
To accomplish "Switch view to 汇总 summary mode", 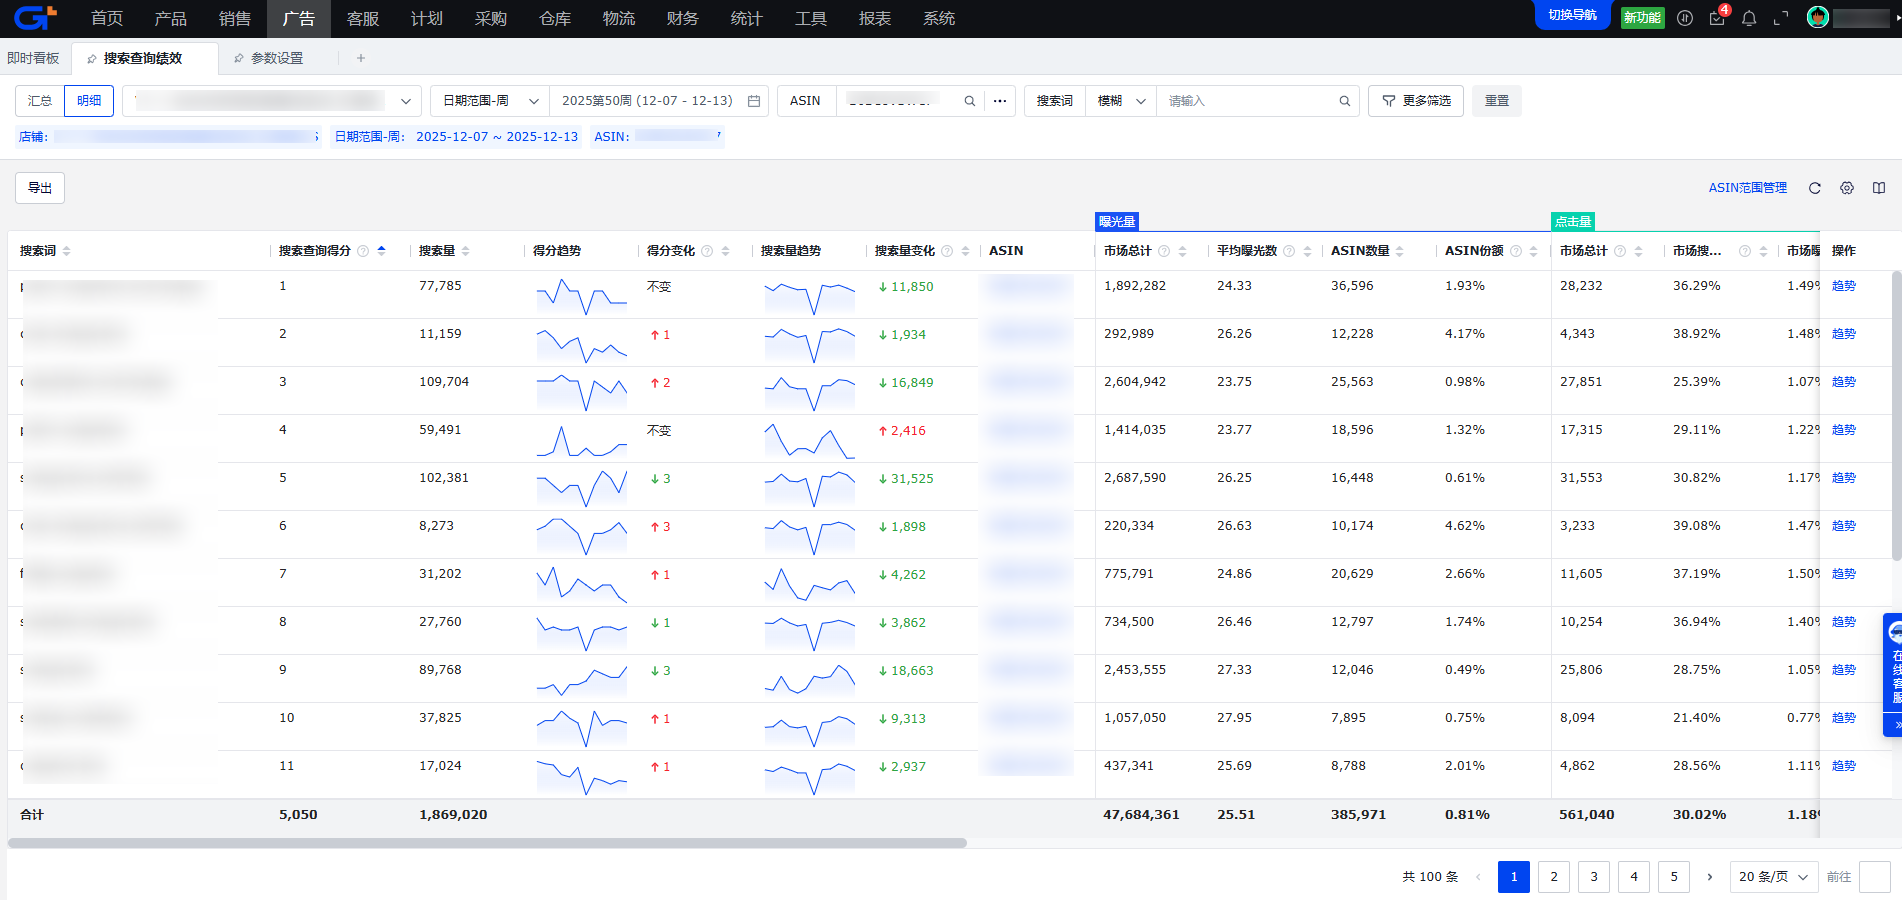I will pos(40,101).
